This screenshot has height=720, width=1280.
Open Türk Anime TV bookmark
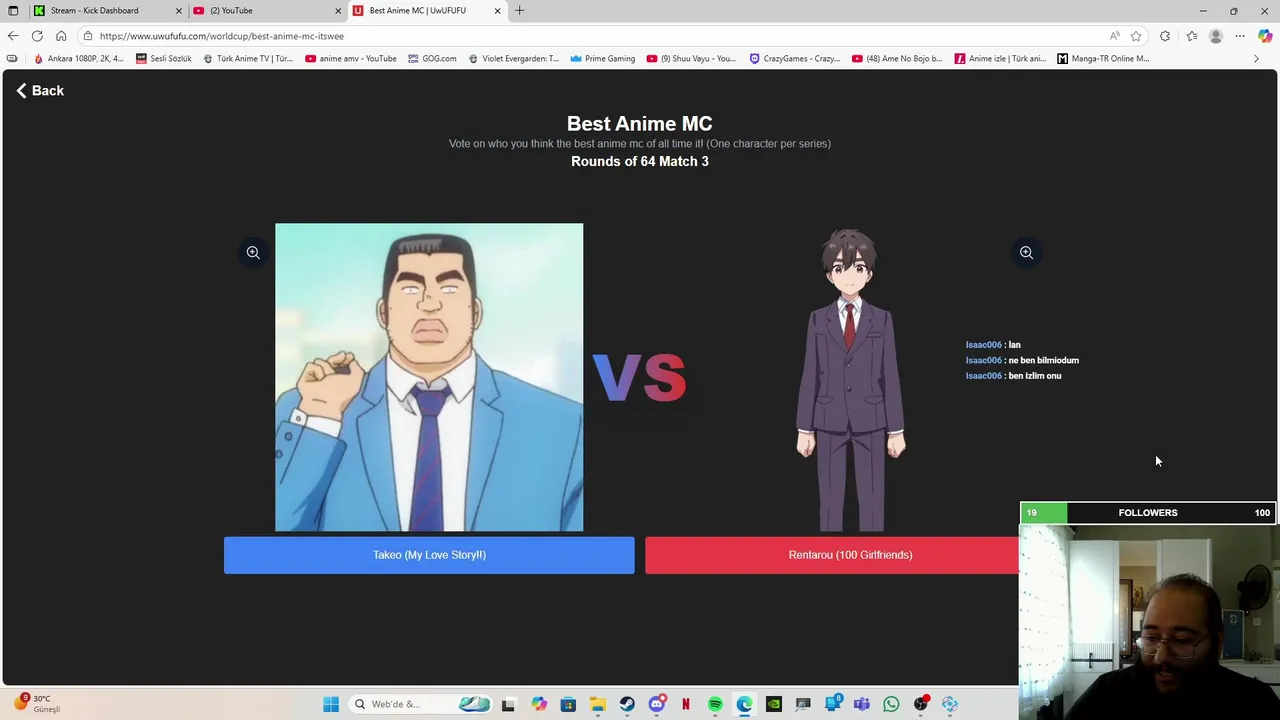[248, 59]
